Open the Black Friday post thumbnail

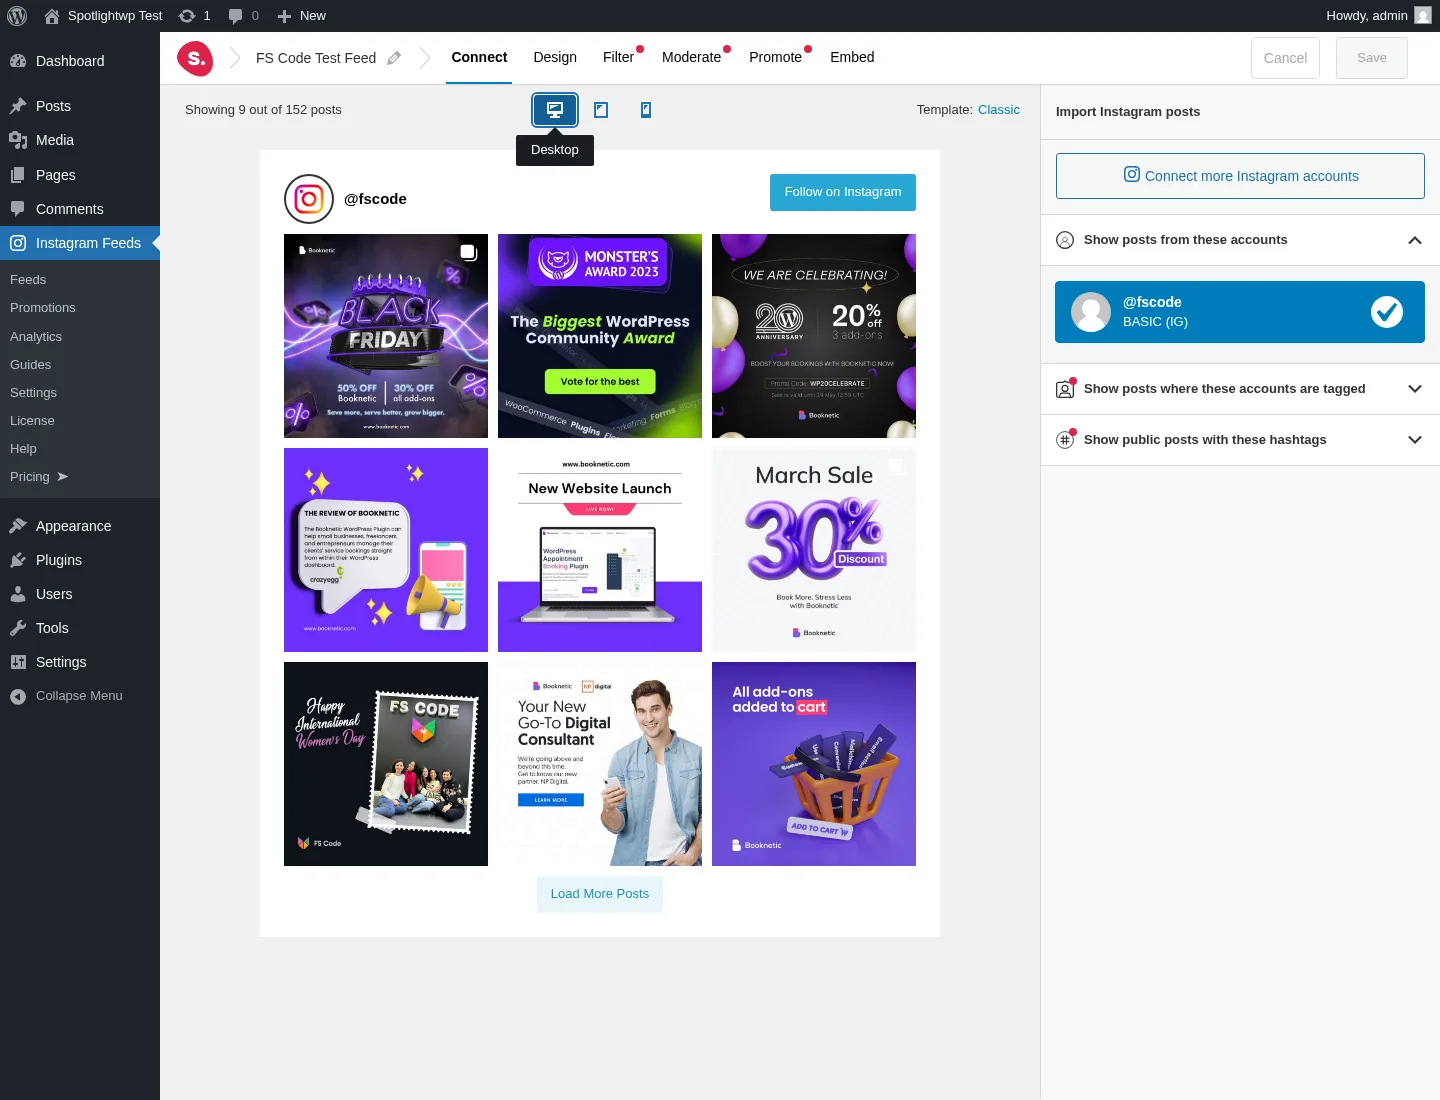pos(386,336)
